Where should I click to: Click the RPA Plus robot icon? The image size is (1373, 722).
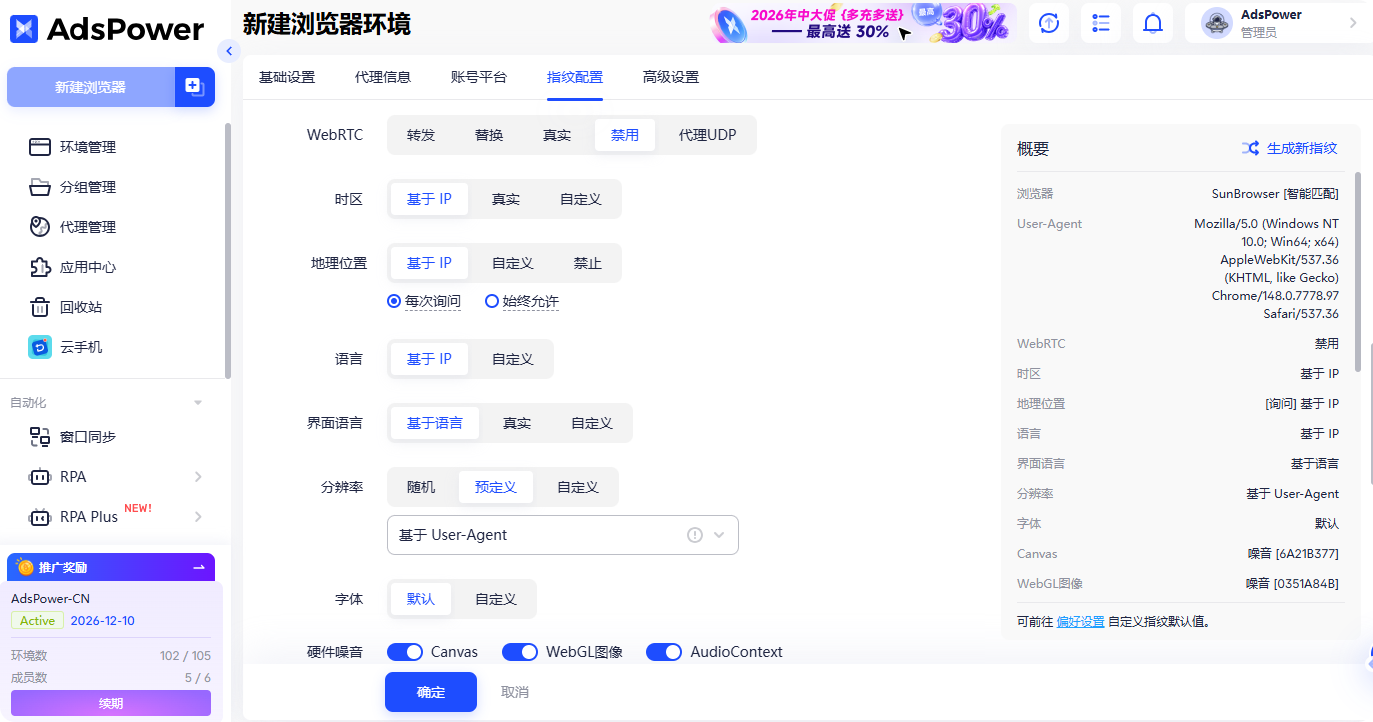tap(40, 517)
